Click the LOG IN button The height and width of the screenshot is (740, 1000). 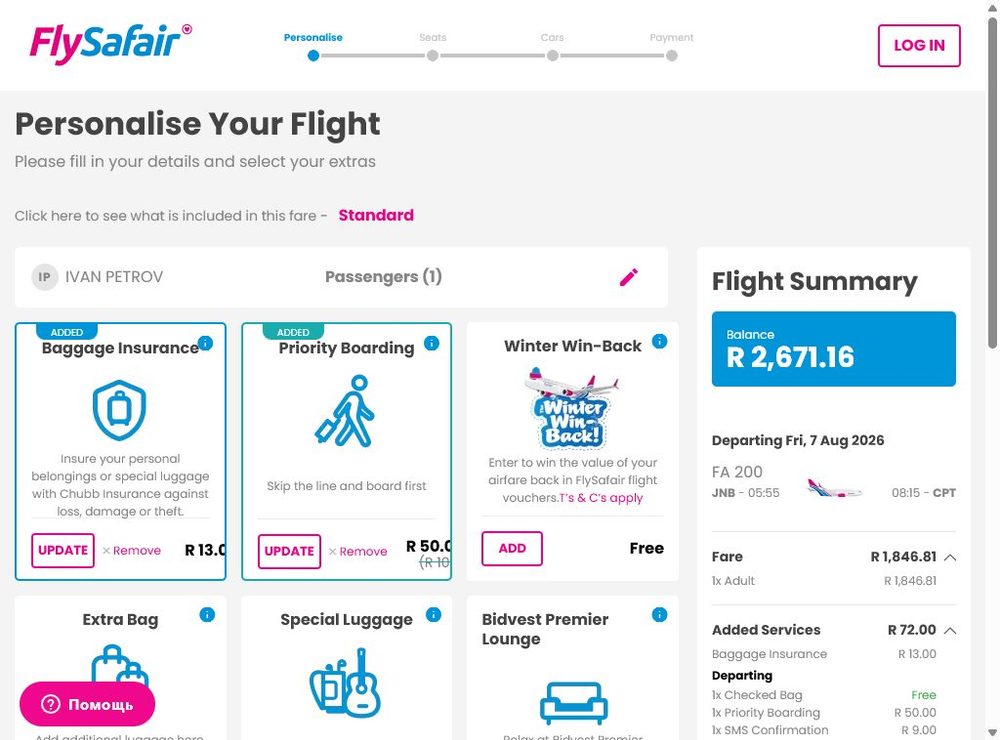click(x=919, y=45)
